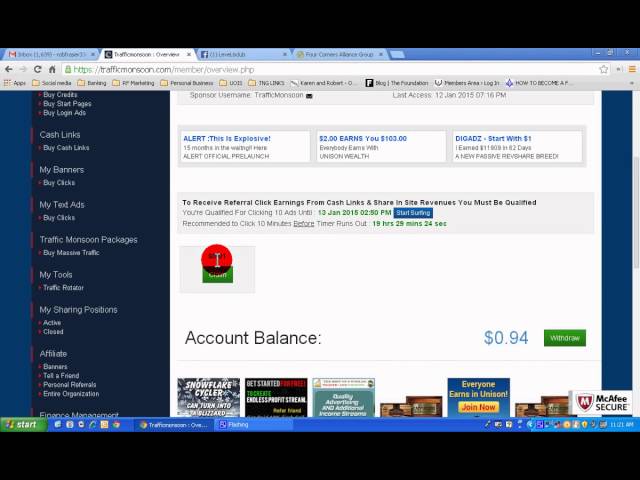Viewport: 640px width, 480px height.
Task: Open Buy Start Pages link
Action: pos(67,104)
